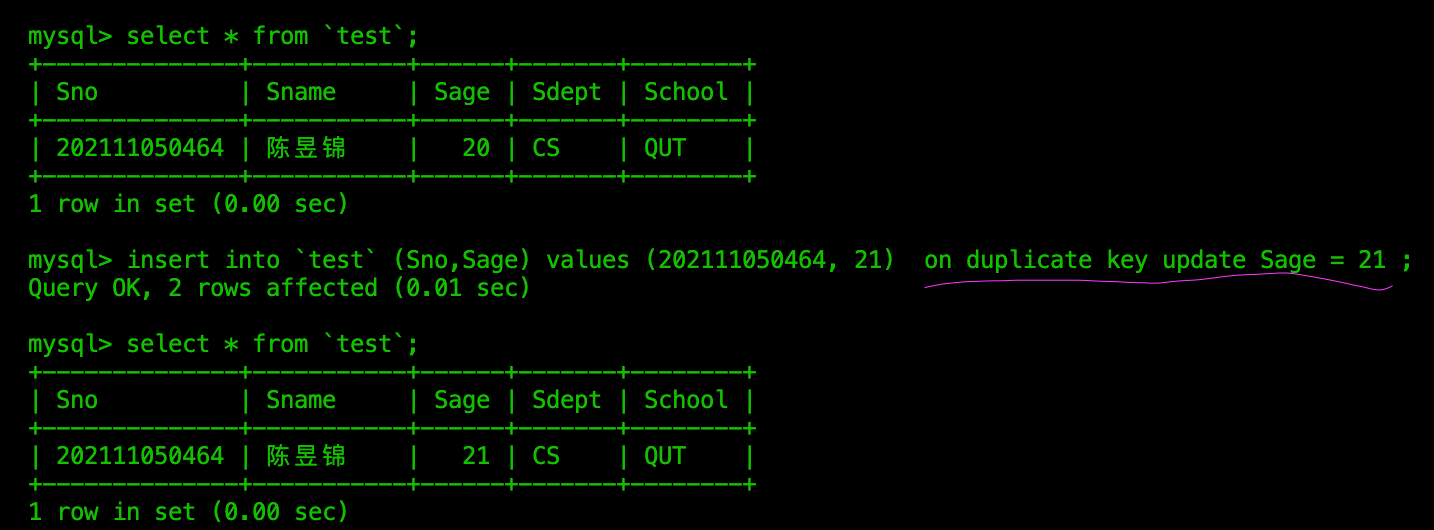Image resolution: width=1434 pixels, height=530 pixels.
Task: Click the Sage value 20 in the first table
Action: (x=476, y=148)
